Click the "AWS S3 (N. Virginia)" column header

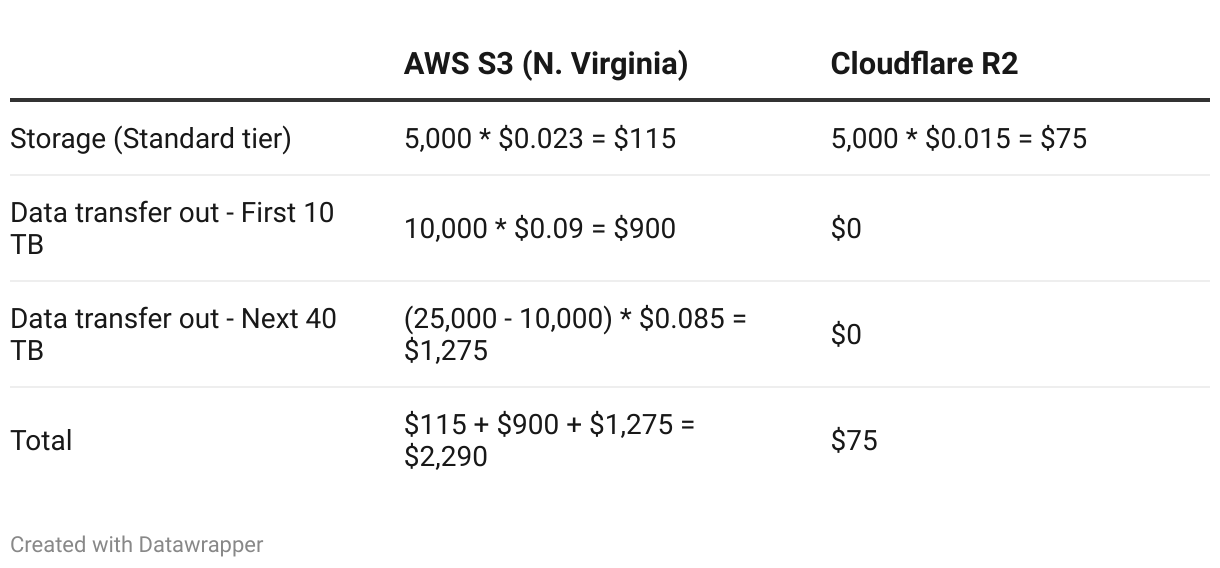545,64
